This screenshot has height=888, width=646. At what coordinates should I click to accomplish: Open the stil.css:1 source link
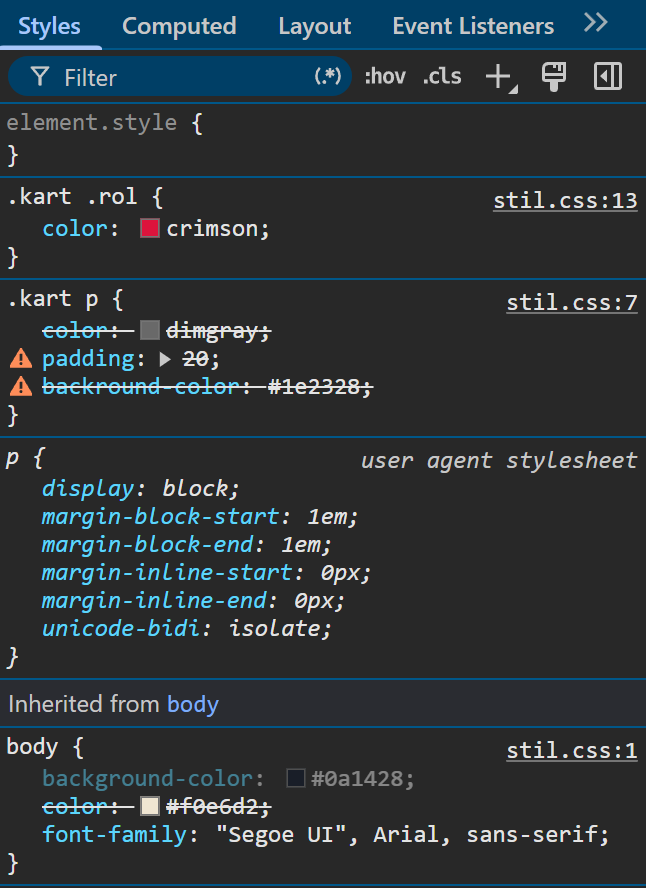(x=572, y=751)
